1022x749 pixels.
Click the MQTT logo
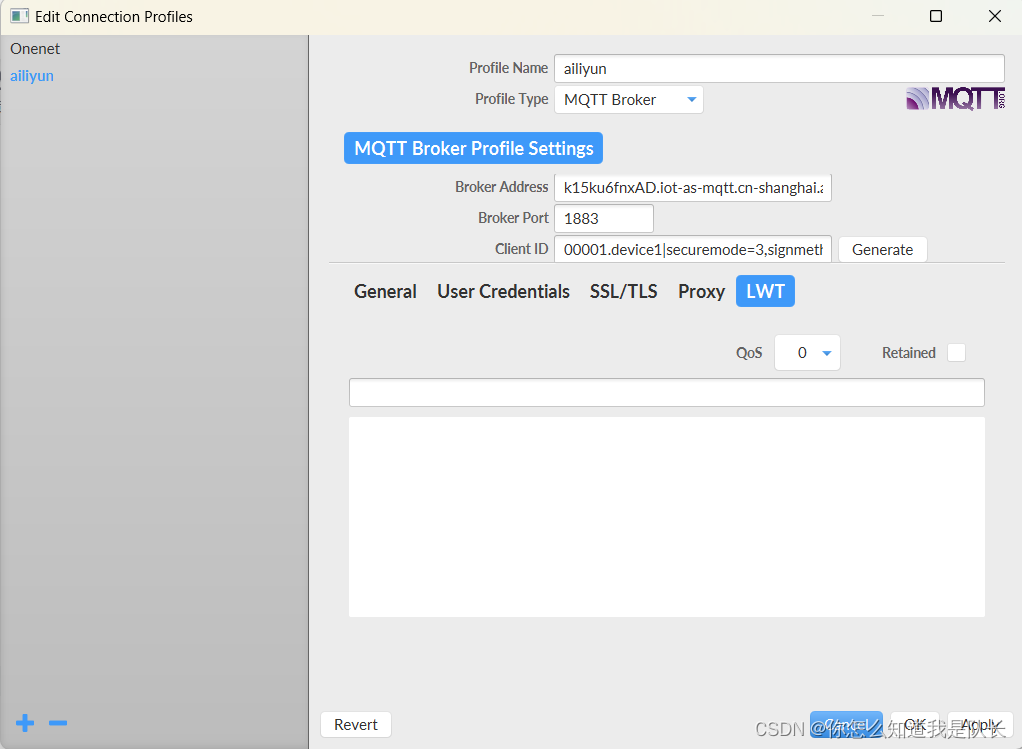pyautogui.click(x=954, y=98)
